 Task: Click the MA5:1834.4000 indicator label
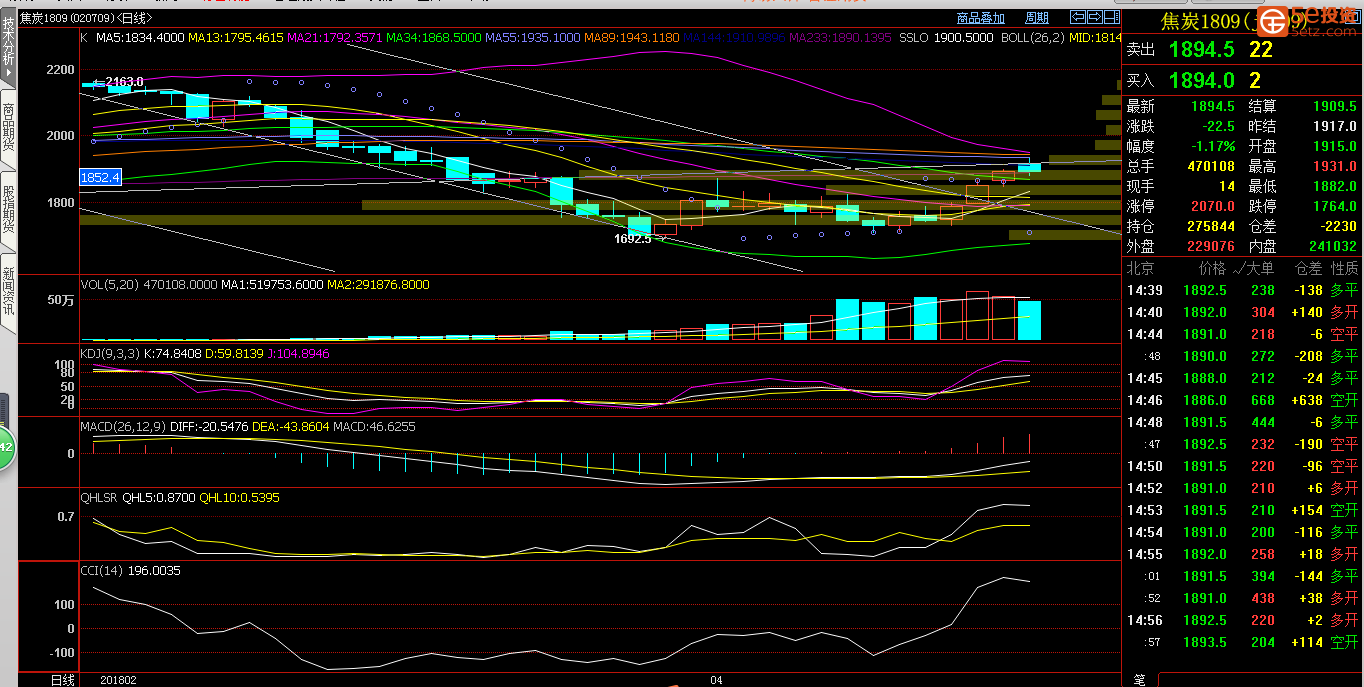click(140, 38)
